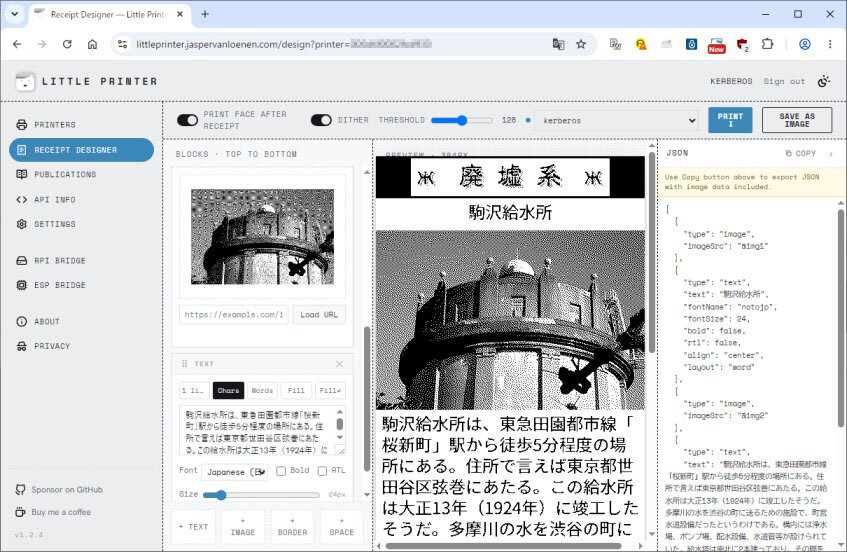The width and height of the screenshot is (847, 552).
Task: Add a new Border block
Action: coord(292,527)
